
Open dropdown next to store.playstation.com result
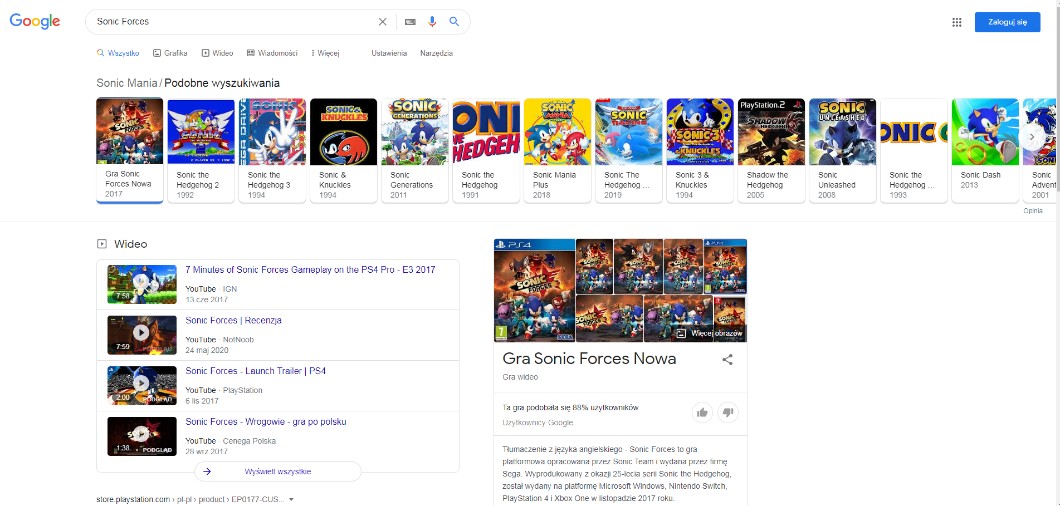(x=291, y=499)
